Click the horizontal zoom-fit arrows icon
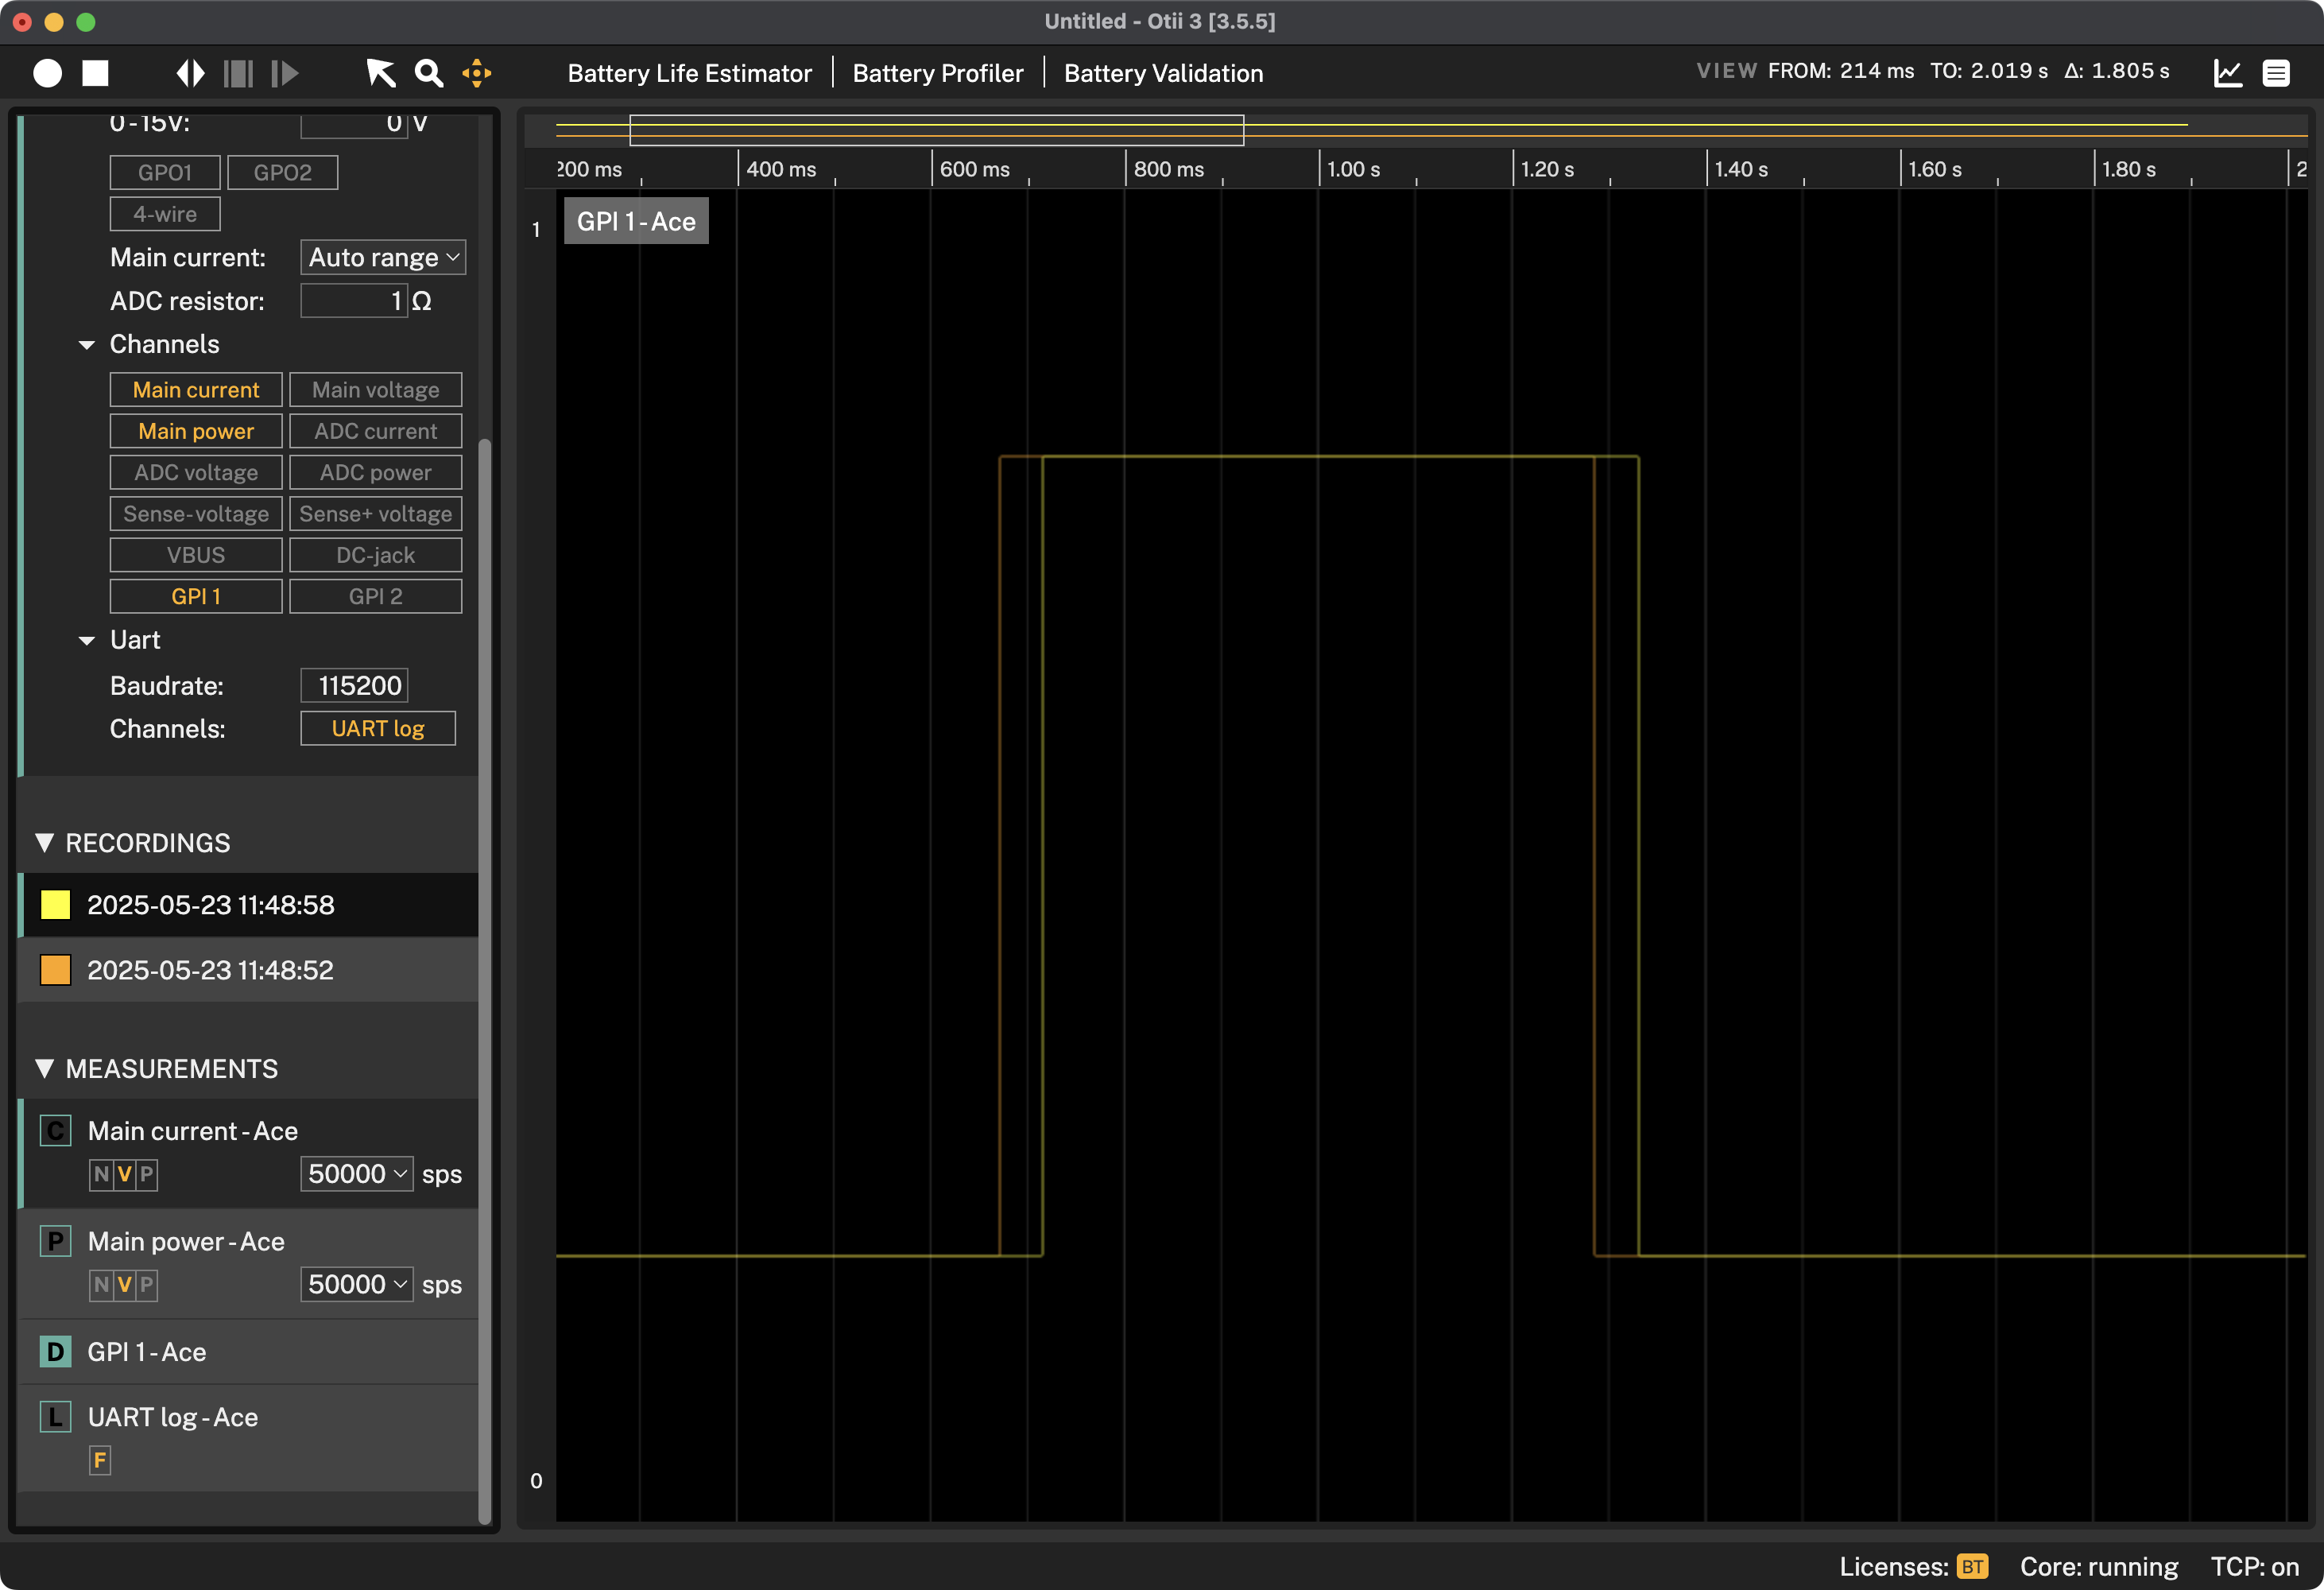 pos(190,73)
